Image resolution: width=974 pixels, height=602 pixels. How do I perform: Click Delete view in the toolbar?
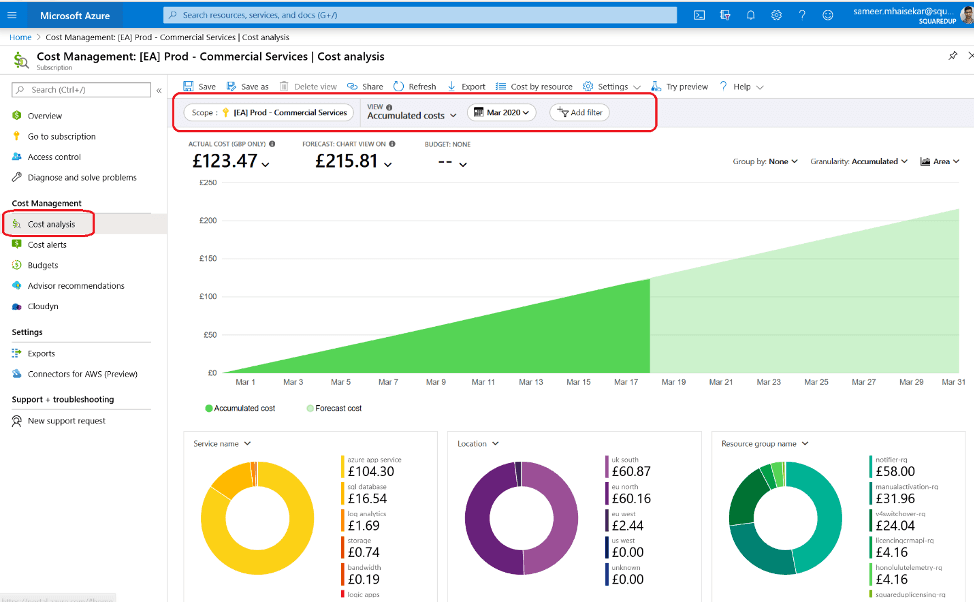(308, 86)
